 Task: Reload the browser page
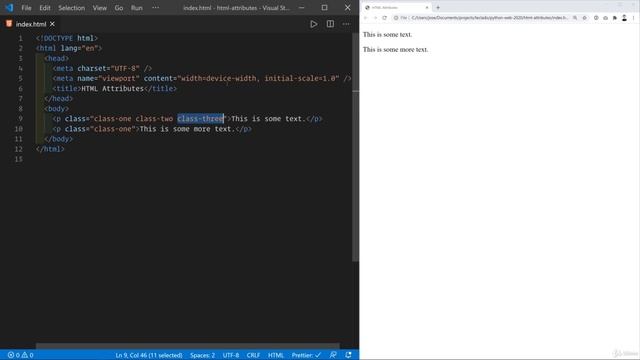384,18
